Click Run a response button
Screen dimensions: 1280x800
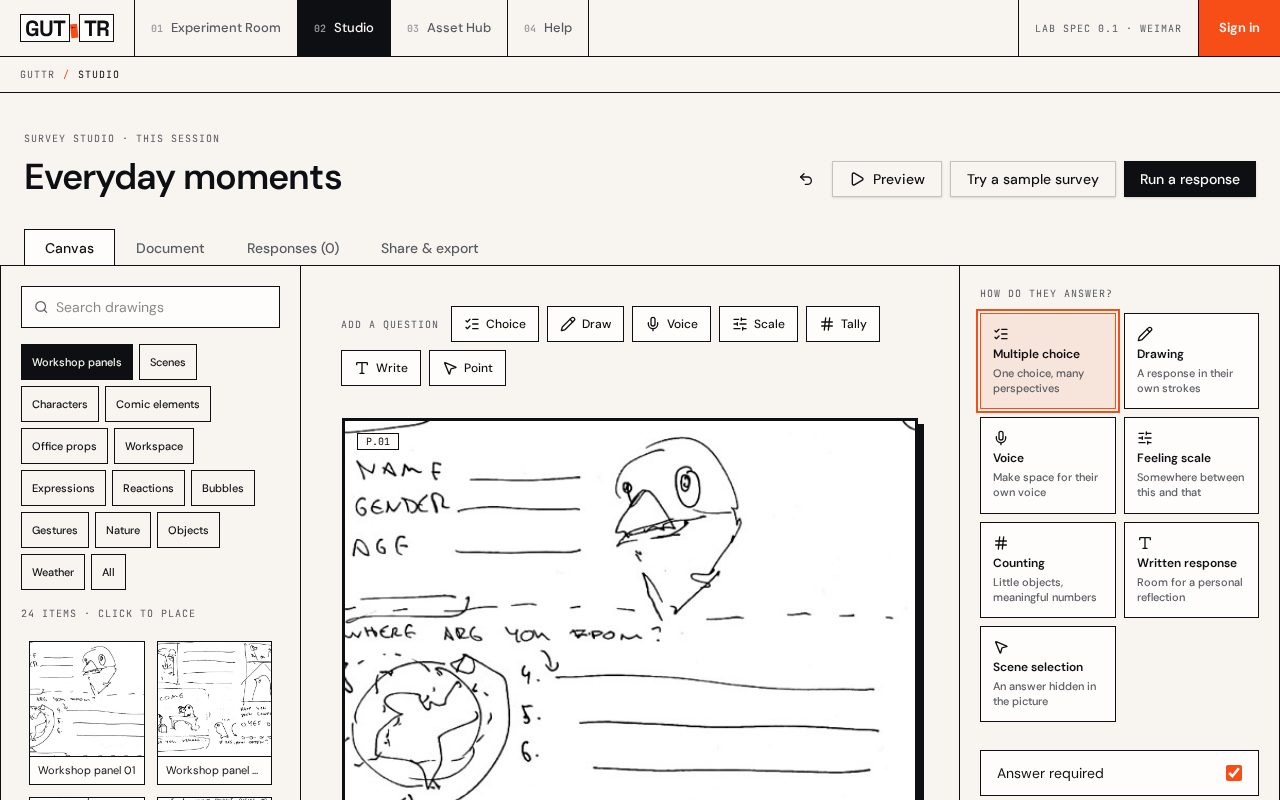click(x=1190, y=179)
